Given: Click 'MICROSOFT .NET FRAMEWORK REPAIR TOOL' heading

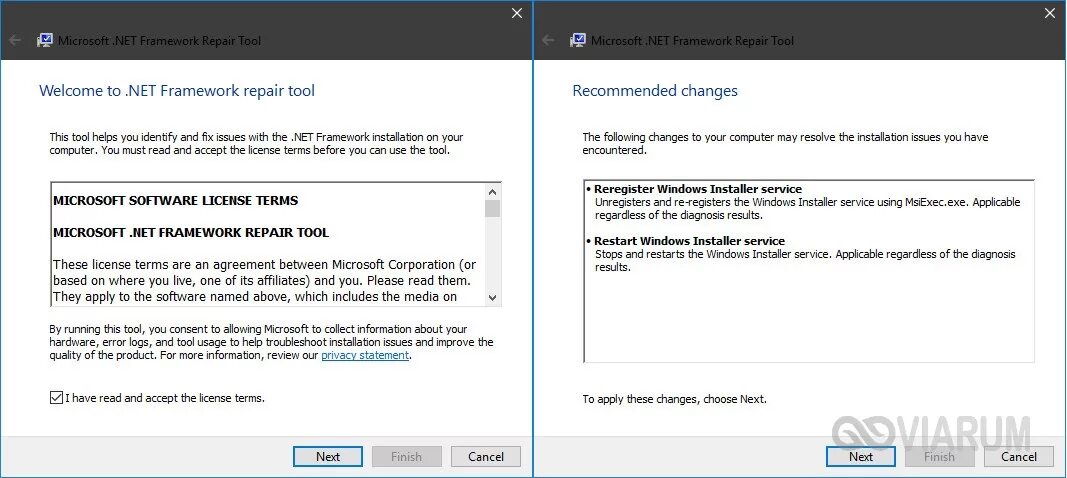Looking at the screenshot, I should click(191, 233).
